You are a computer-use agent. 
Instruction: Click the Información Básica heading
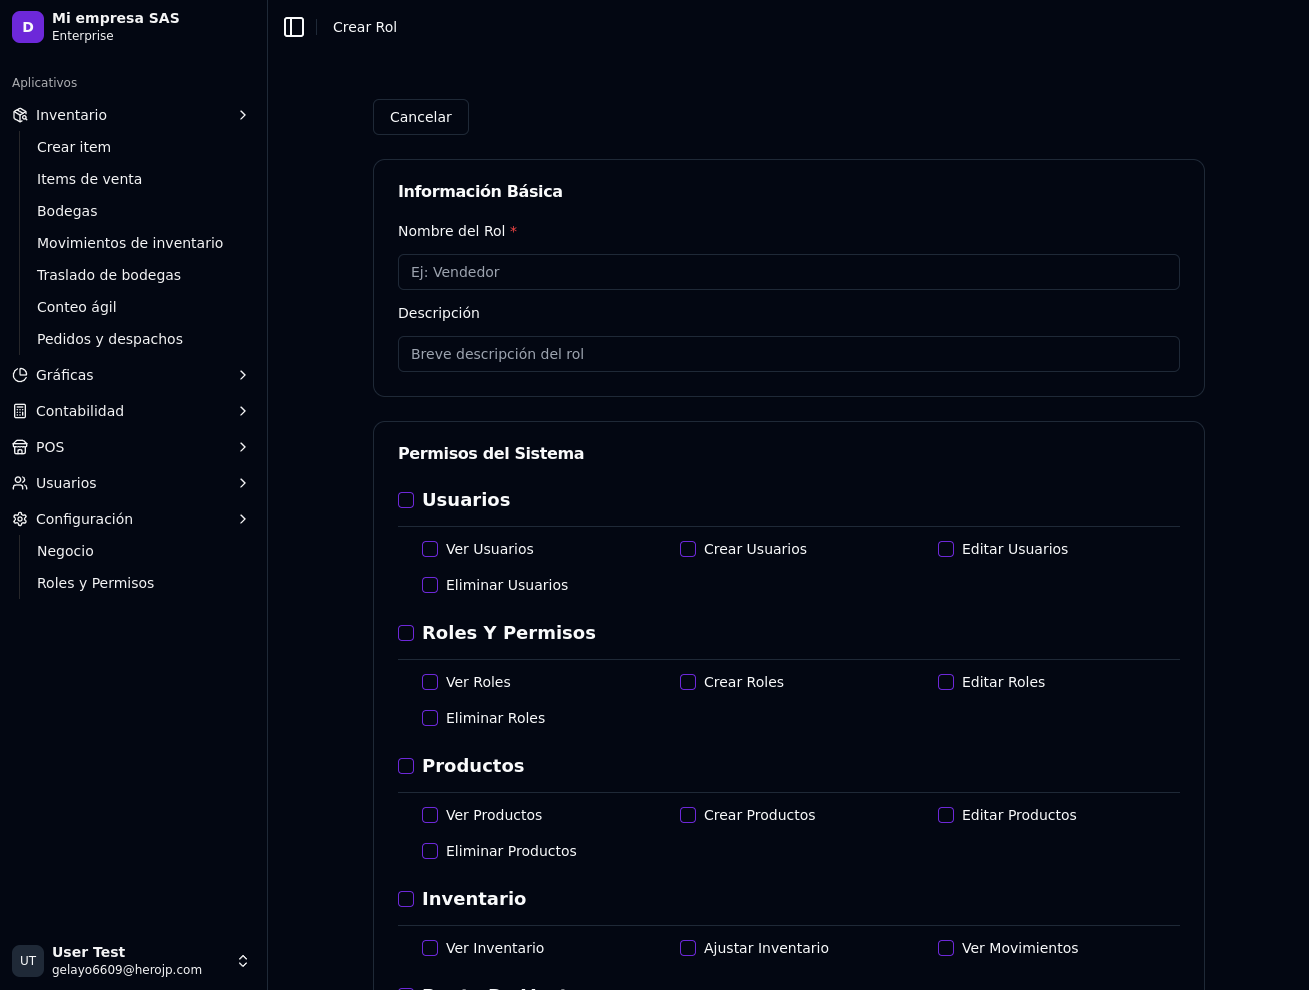pos(480,191)
